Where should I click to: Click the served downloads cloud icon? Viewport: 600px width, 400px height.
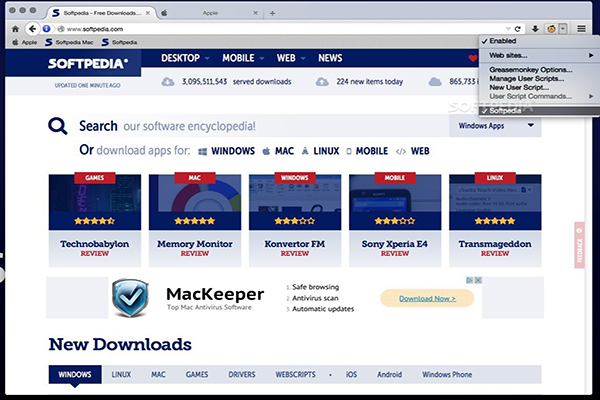[168, 82]
